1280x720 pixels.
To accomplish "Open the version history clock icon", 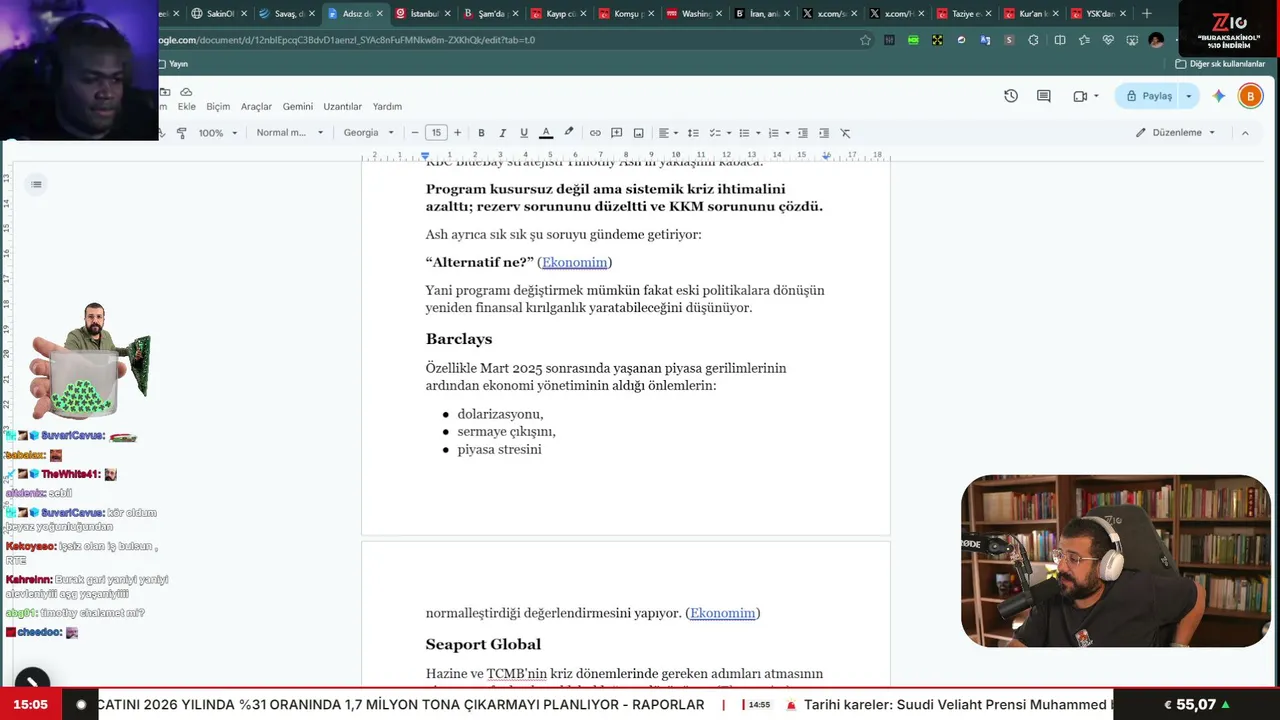I will tap(1011, 96).
